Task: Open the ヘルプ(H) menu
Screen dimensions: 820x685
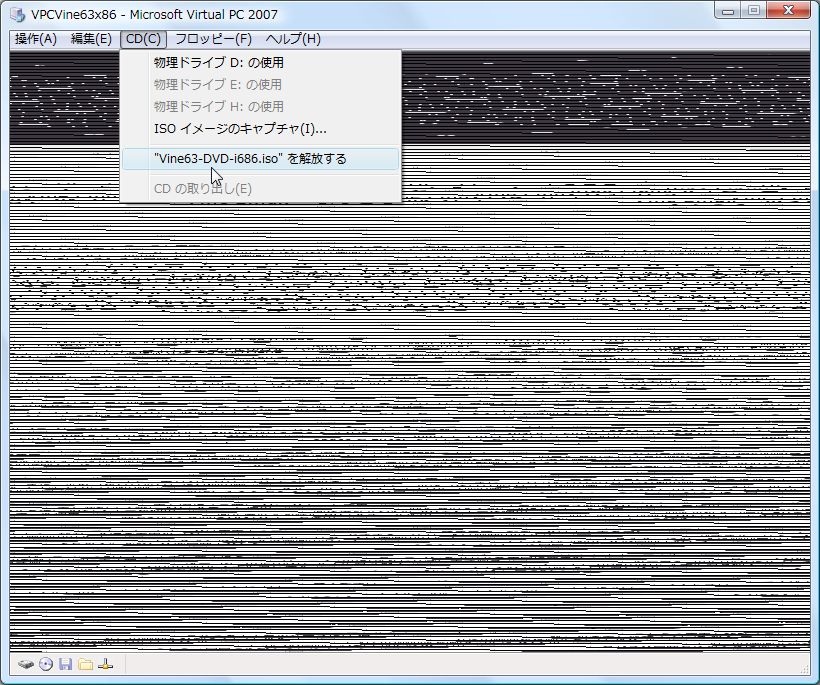Action: tap(293, 39)
